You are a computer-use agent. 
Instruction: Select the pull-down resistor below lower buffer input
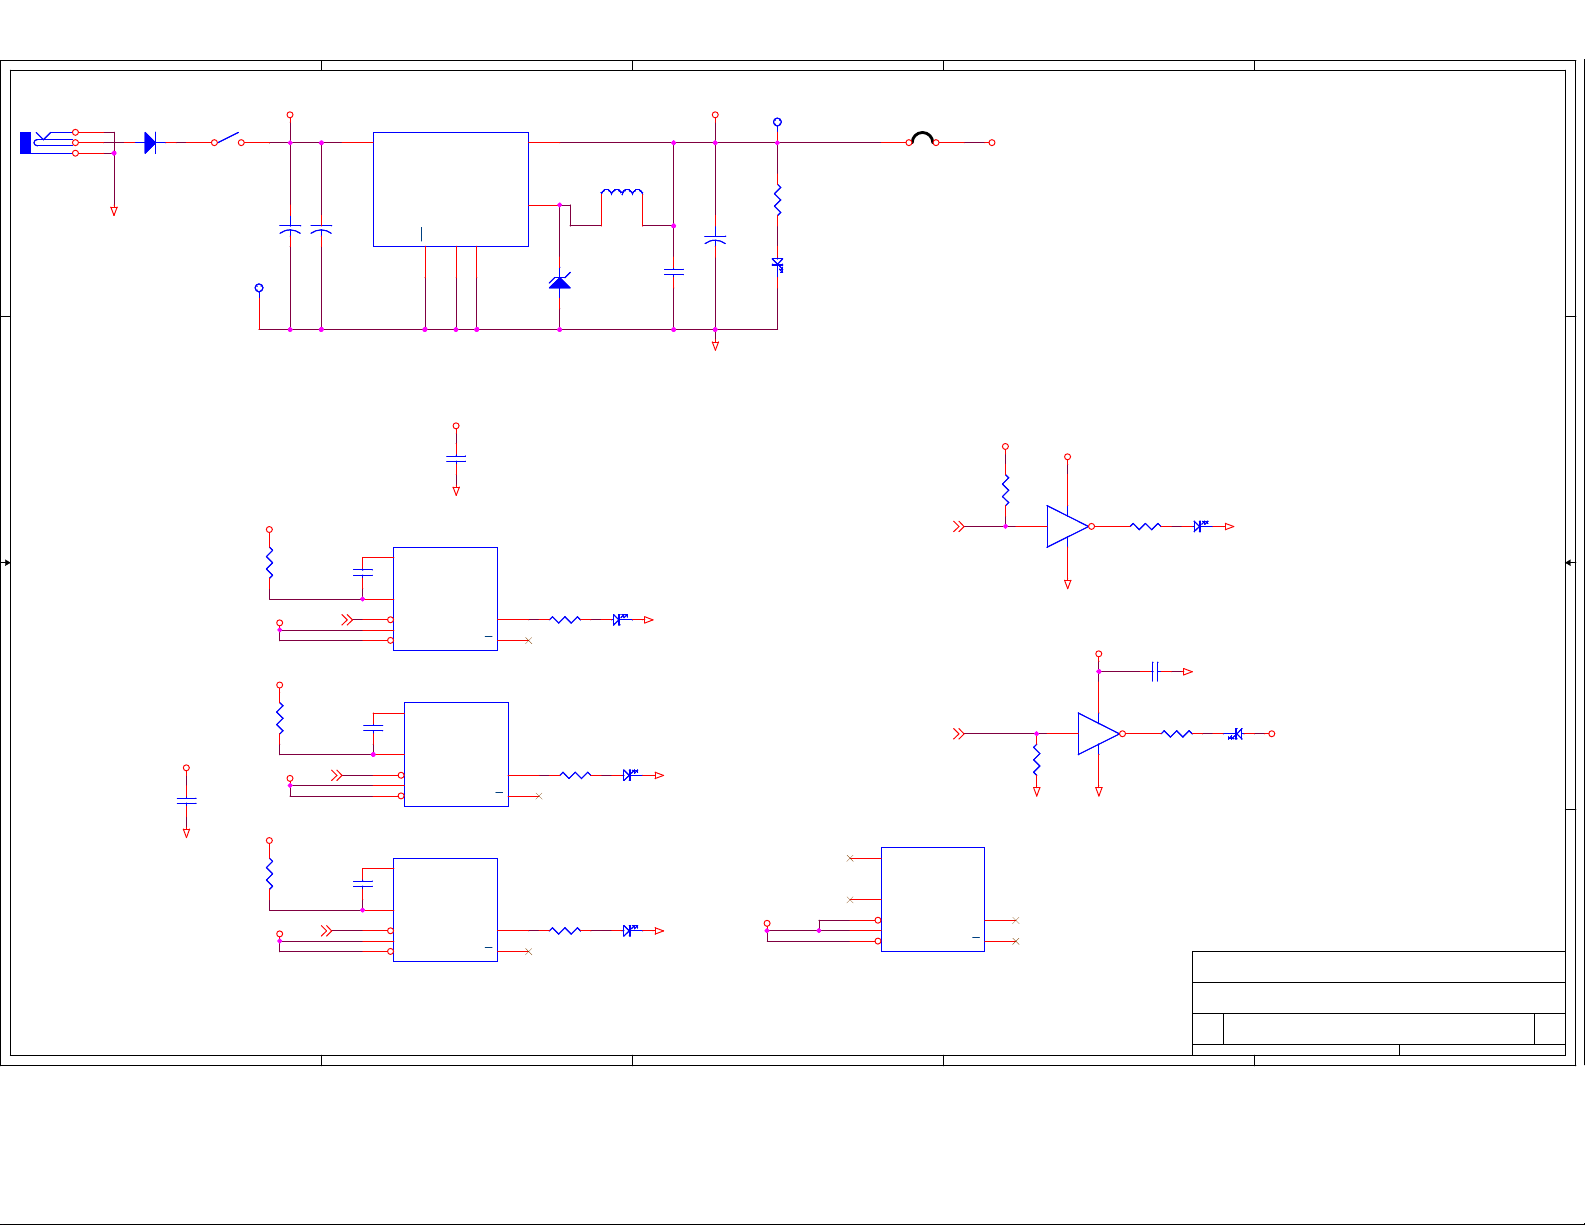(1037, 760)
